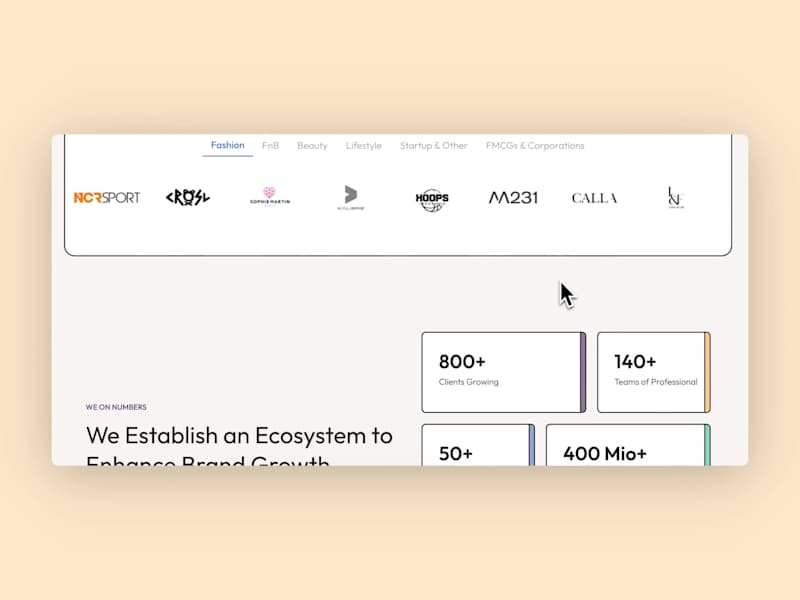800x600 pixels.
Task: Click the 50+ stat card
Action: point(478,445)
